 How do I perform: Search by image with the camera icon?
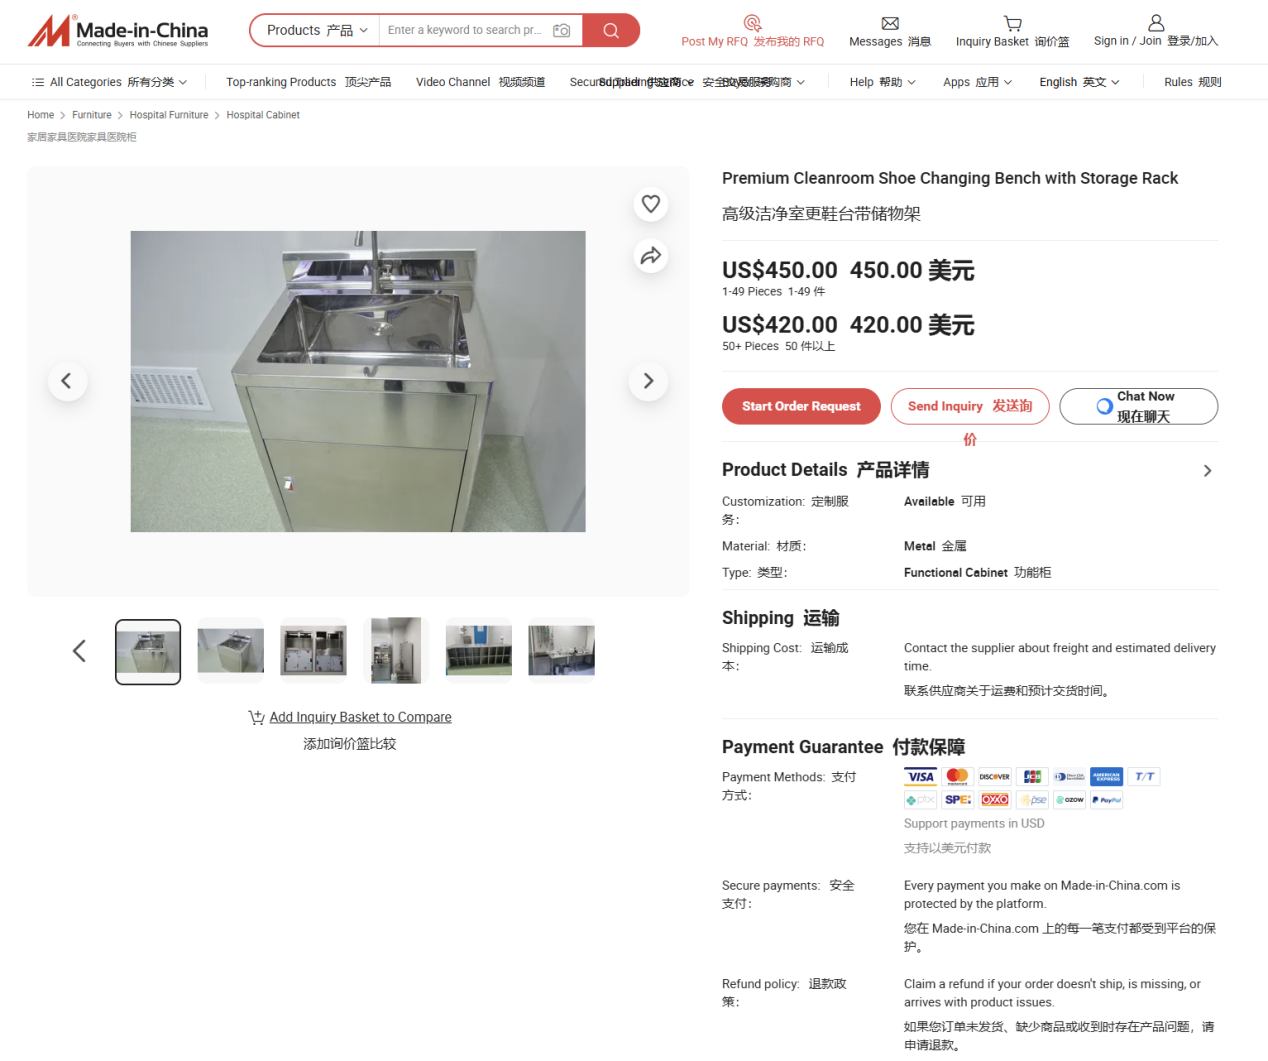pyautogui.click(x=562, y=31)
